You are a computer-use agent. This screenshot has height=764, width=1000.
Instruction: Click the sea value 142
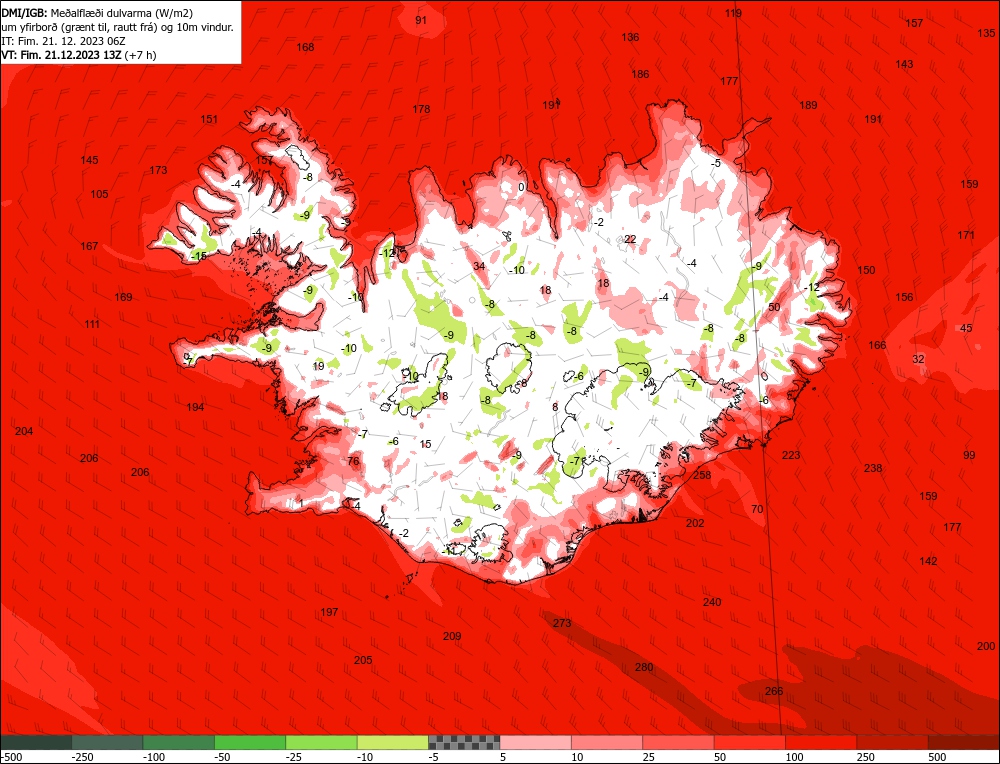tap(929, 561)
